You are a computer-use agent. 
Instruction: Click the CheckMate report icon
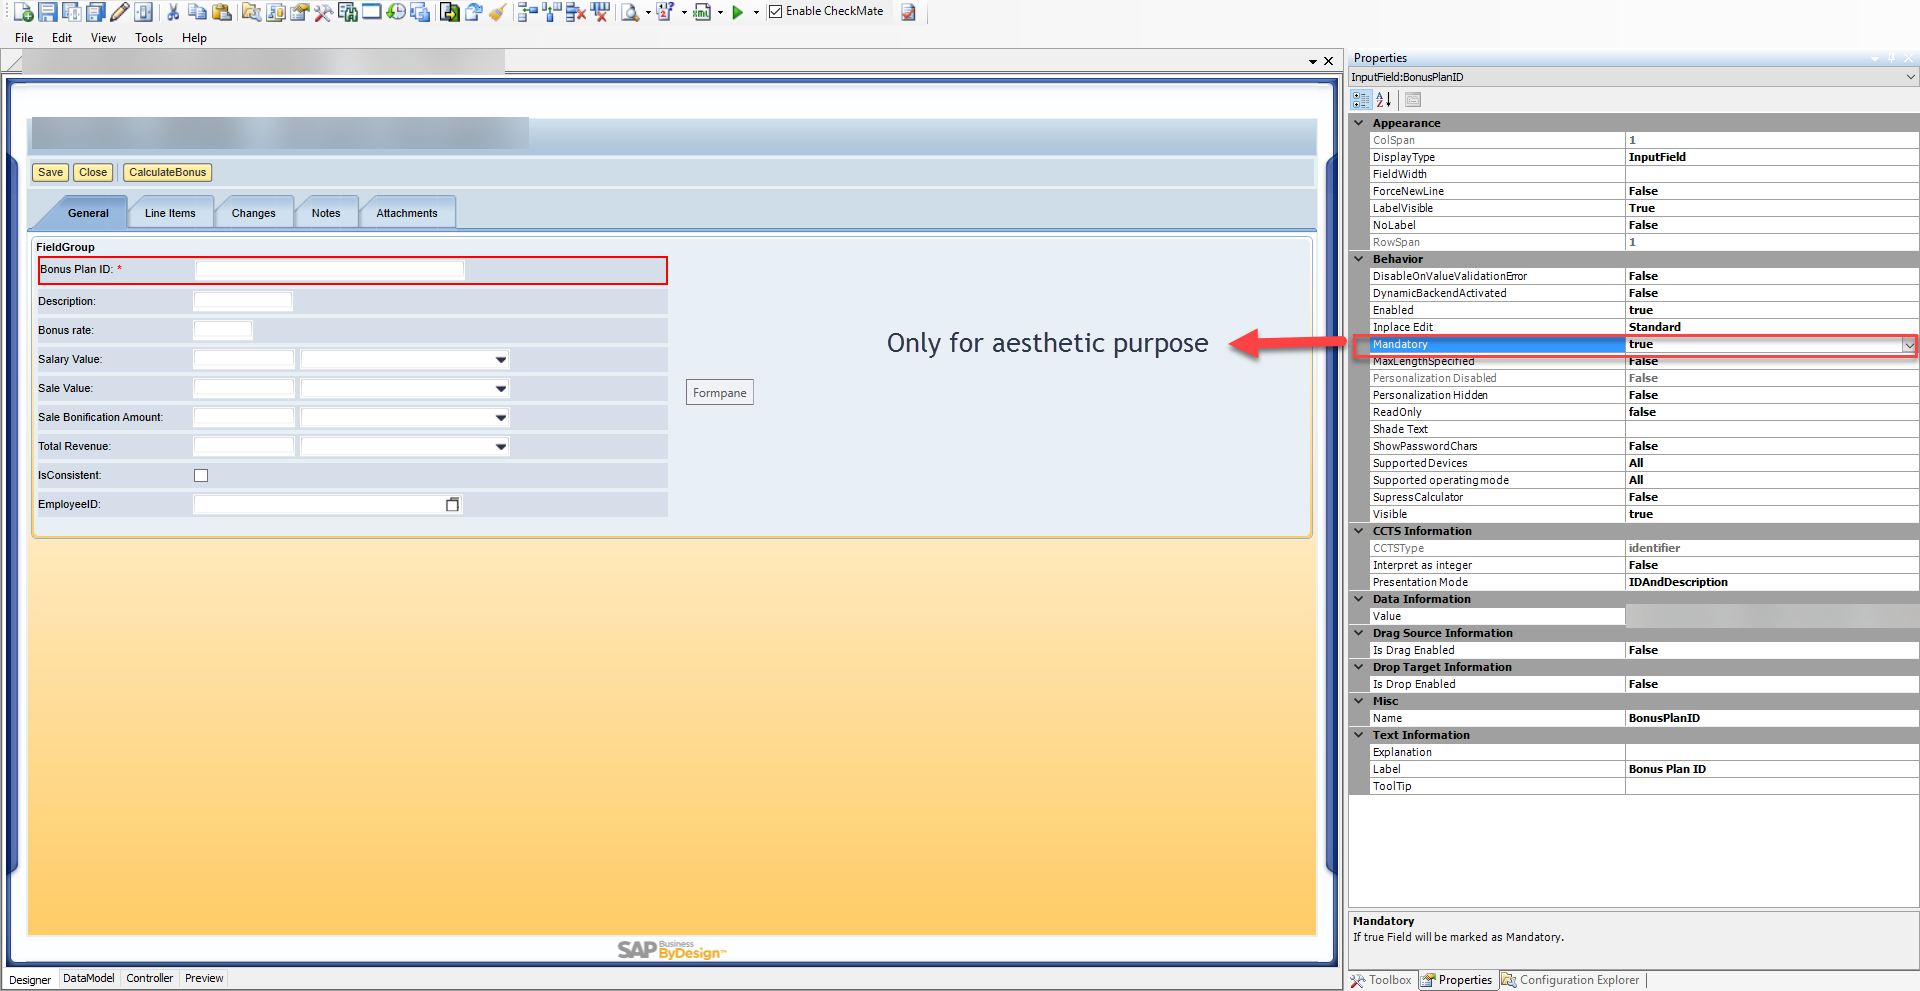[x=908, y=12]
